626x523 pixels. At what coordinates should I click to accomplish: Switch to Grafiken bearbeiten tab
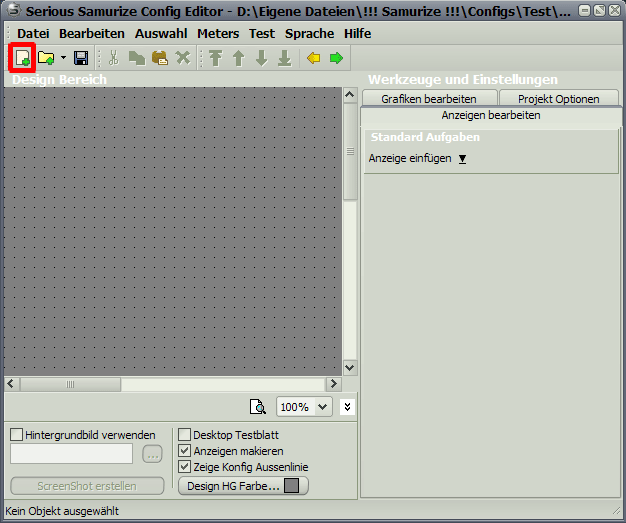click(x=429, y=99)
